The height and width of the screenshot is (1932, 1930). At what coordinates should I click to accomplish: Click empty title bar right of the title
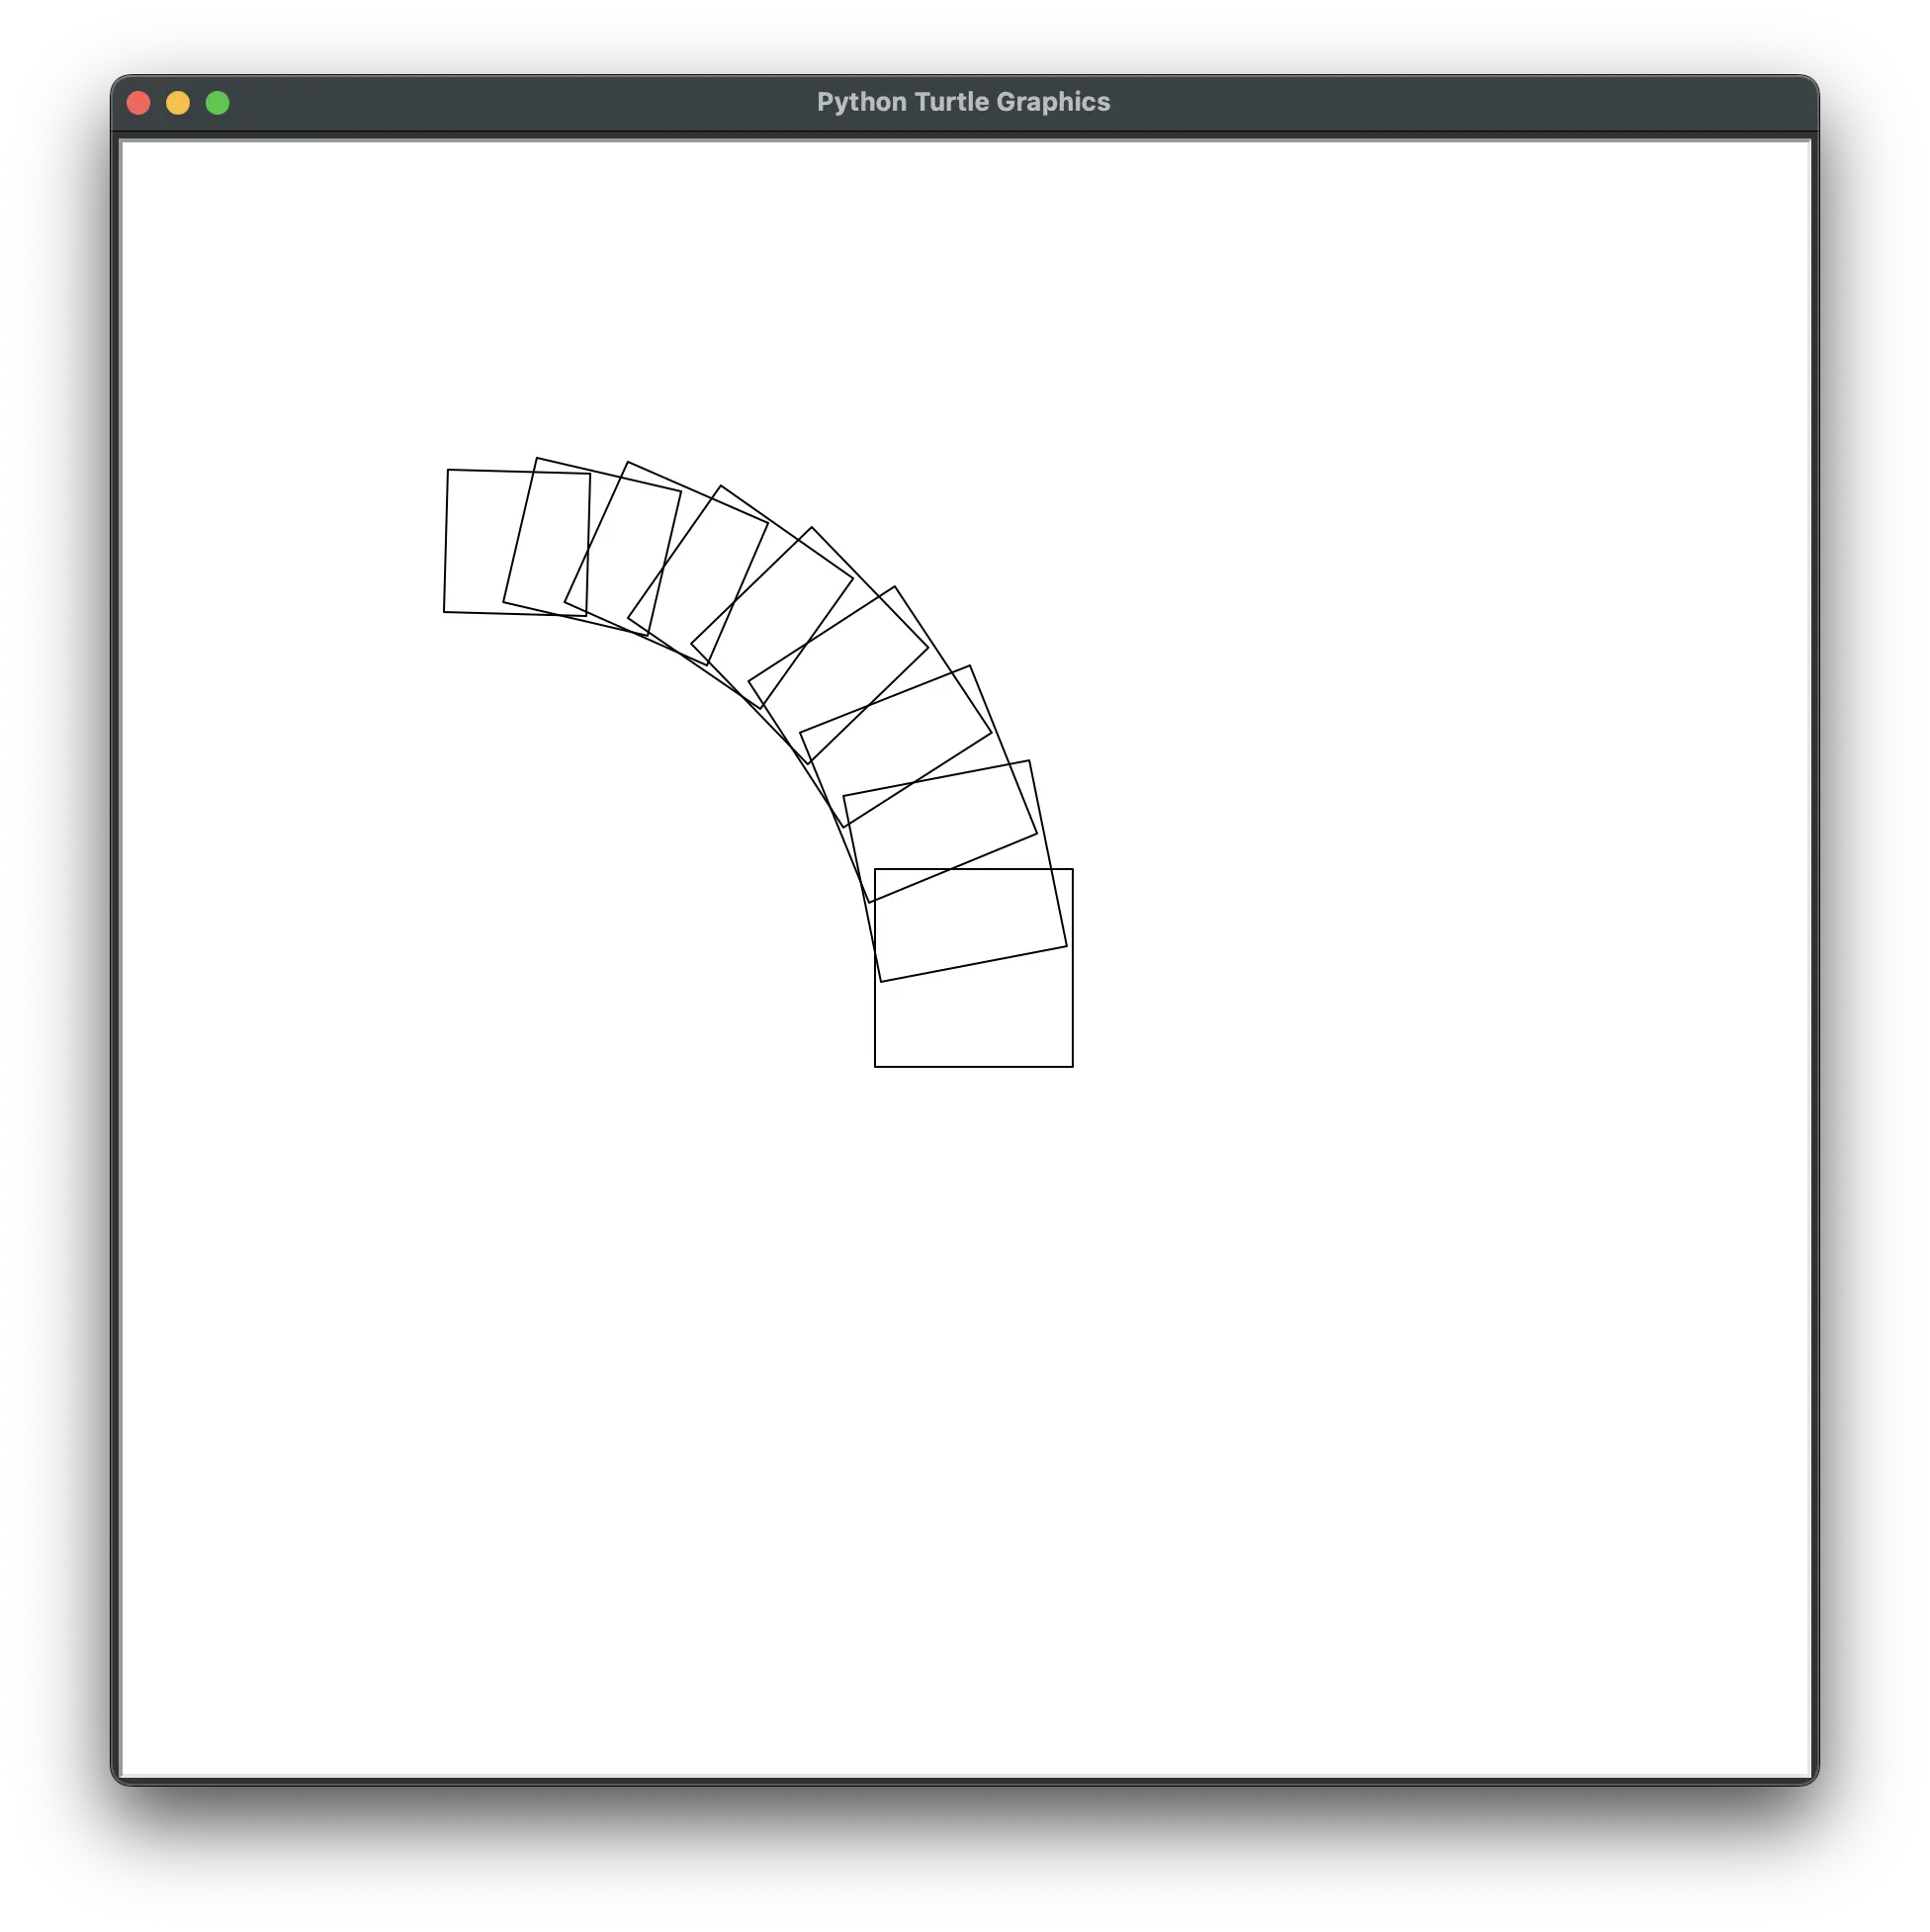1450,102
